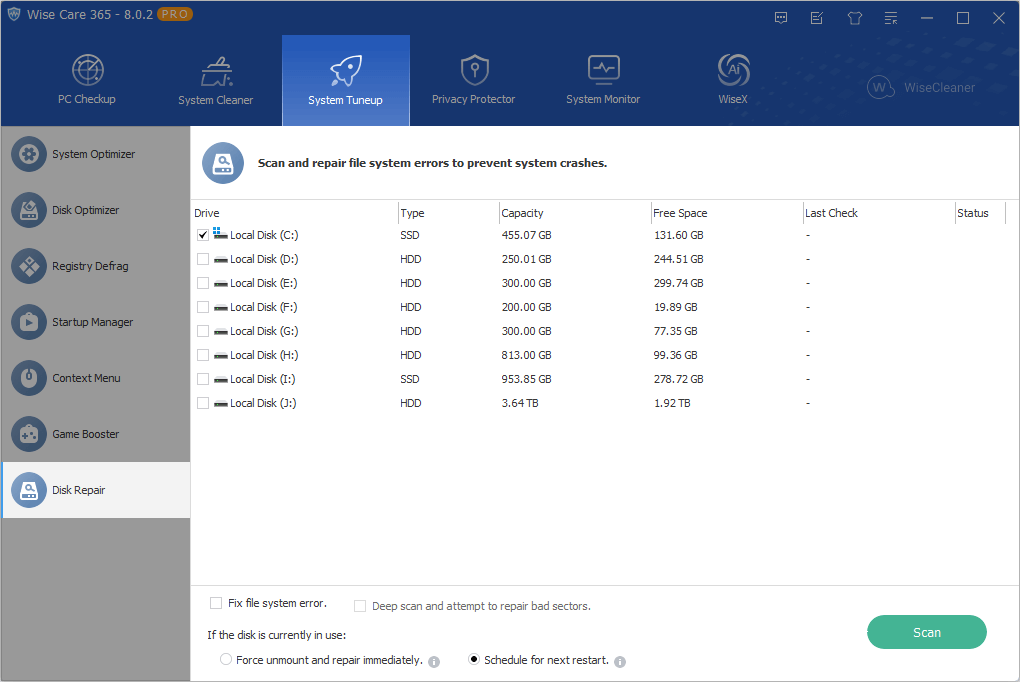This screenshot has height=682, width=1020.
Task: Go to Startup Manager section
Action: 96,322
